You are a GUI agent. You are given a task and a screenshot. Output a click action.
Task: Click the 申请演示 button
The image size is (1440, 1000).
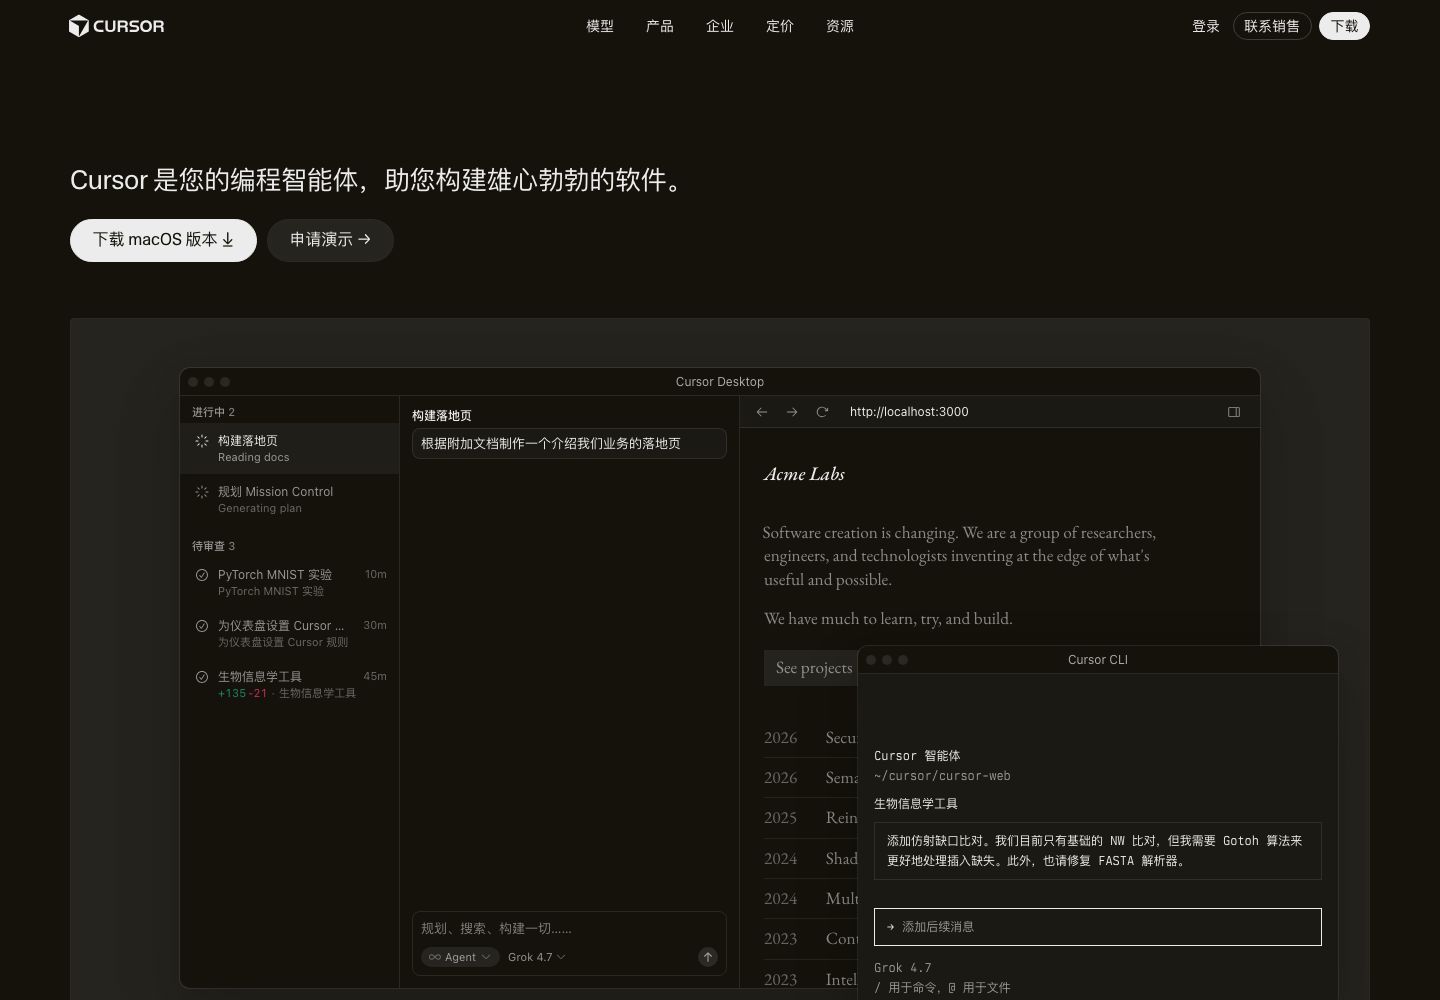(330, 240)
